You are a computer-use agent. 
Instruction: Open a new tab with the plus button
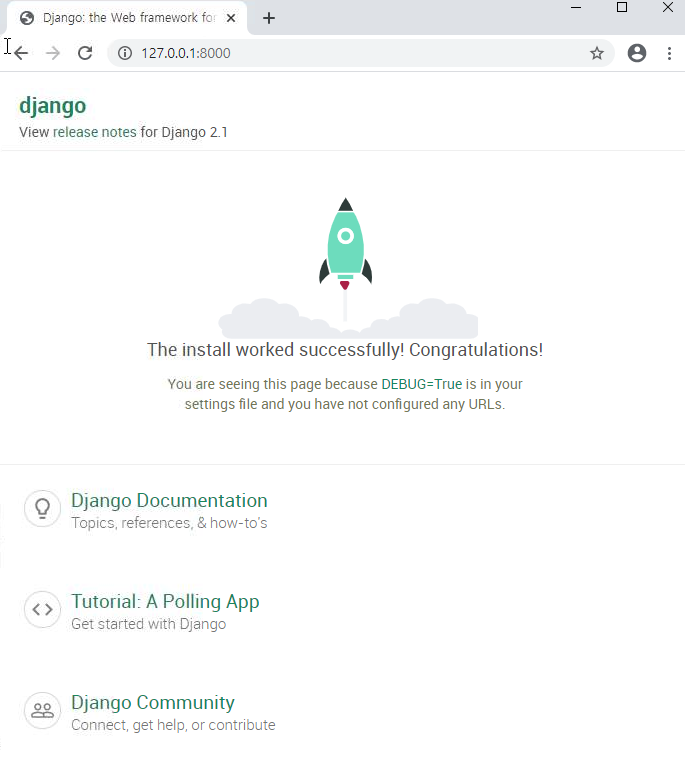point(269,18)
